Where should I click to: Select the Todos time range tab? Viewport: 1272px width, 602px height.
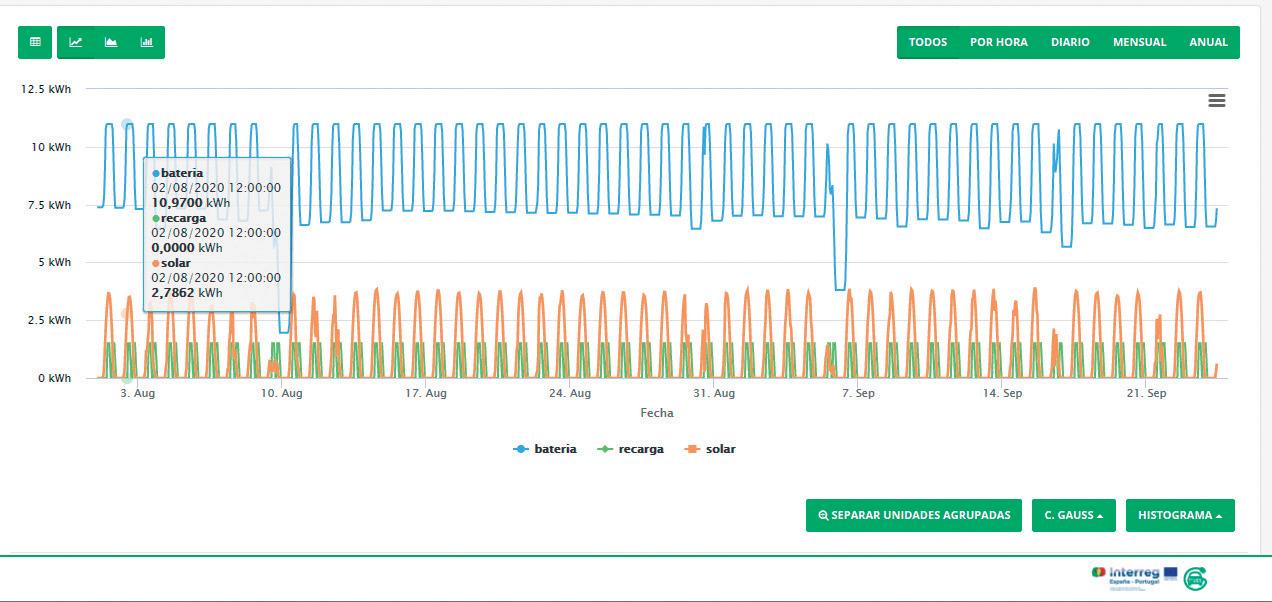click(x=928, y=42)
